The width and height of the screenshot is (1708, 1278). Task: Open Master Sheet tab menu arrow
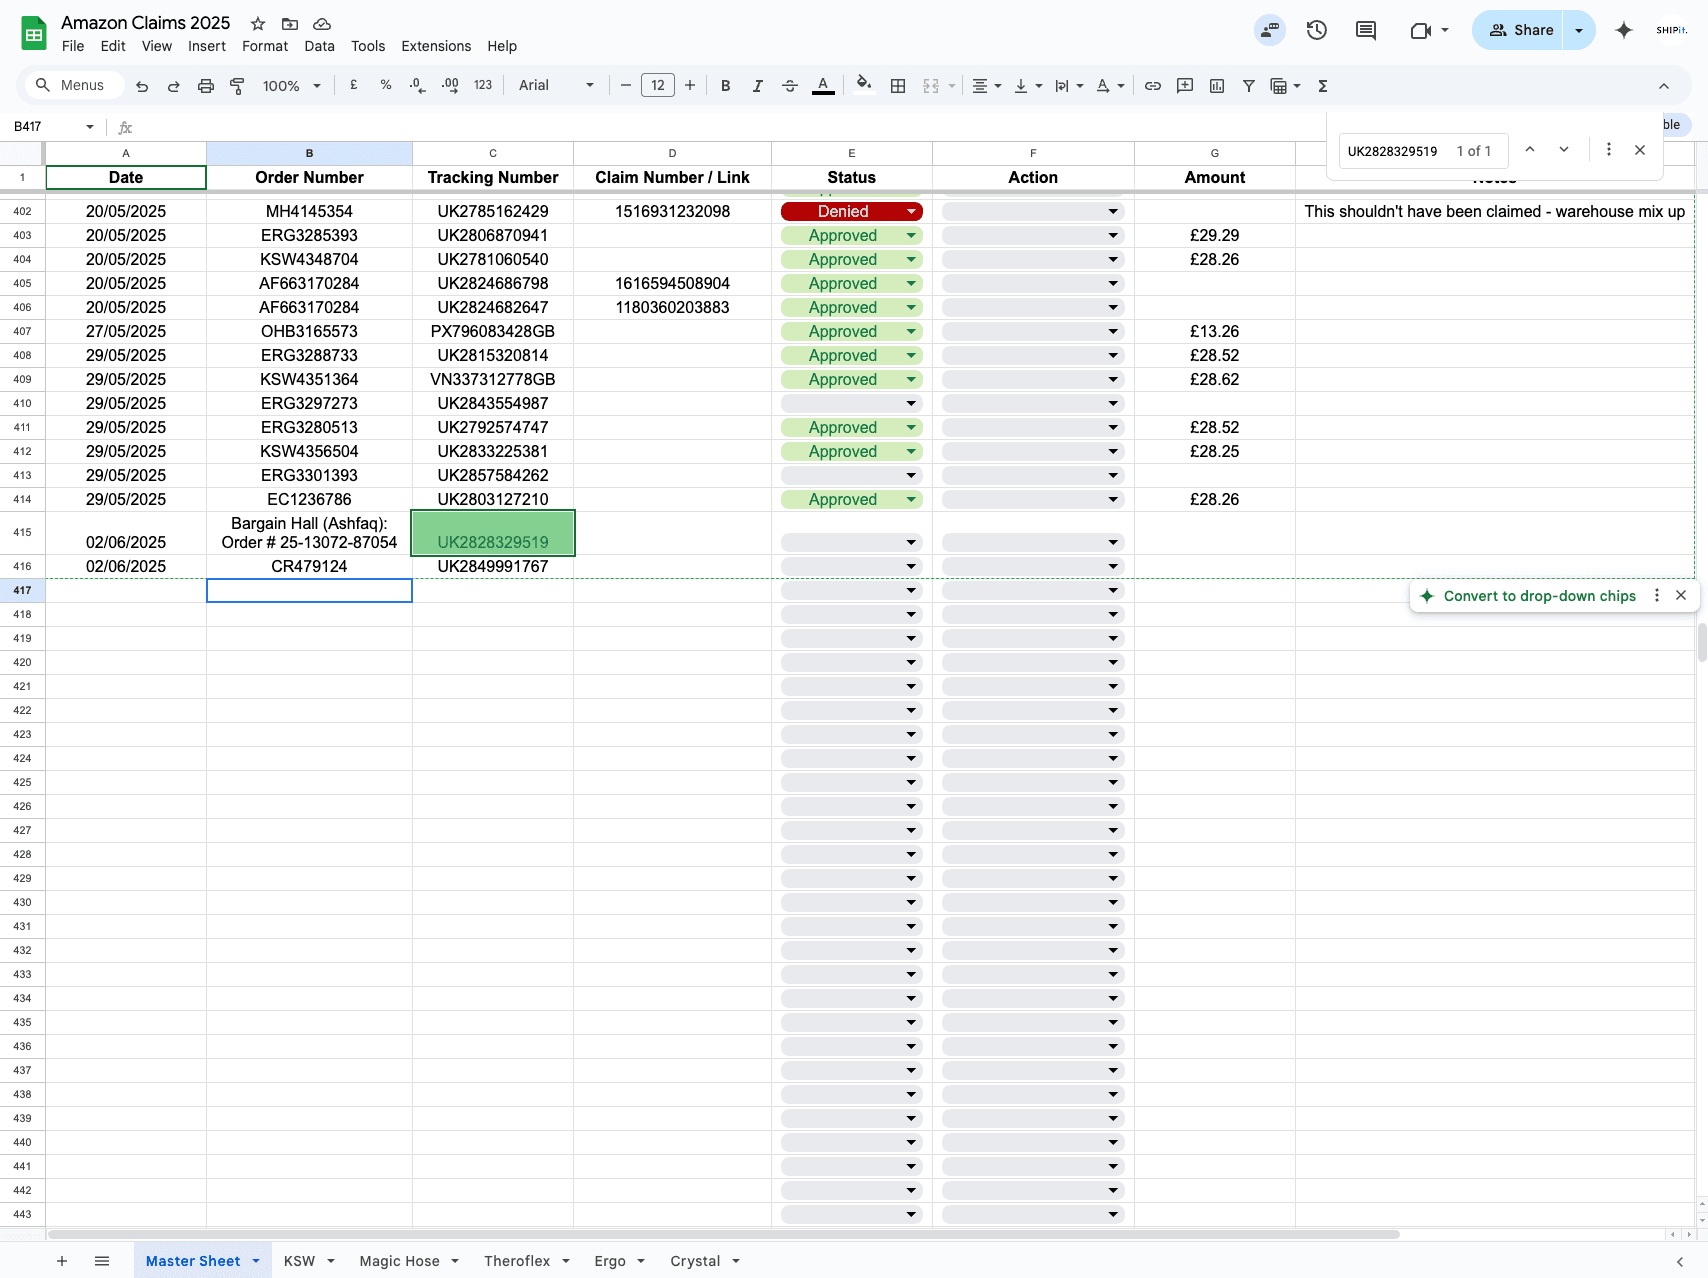[x=256, y=1261]
